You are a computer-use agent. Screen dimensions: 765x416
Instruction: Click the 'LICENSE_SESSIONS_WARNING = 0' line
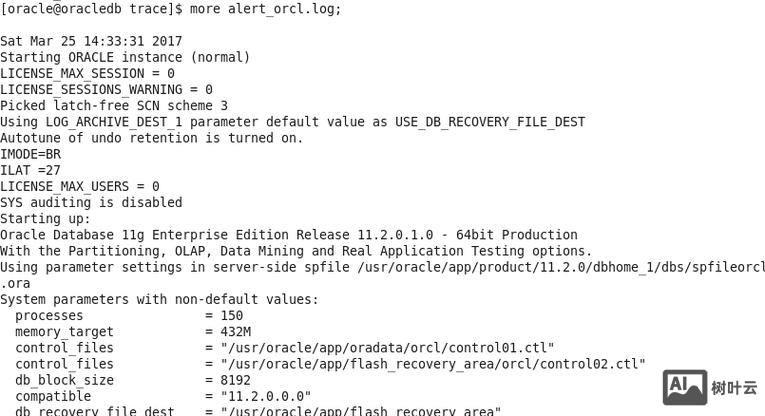click(x=106, y=89)
